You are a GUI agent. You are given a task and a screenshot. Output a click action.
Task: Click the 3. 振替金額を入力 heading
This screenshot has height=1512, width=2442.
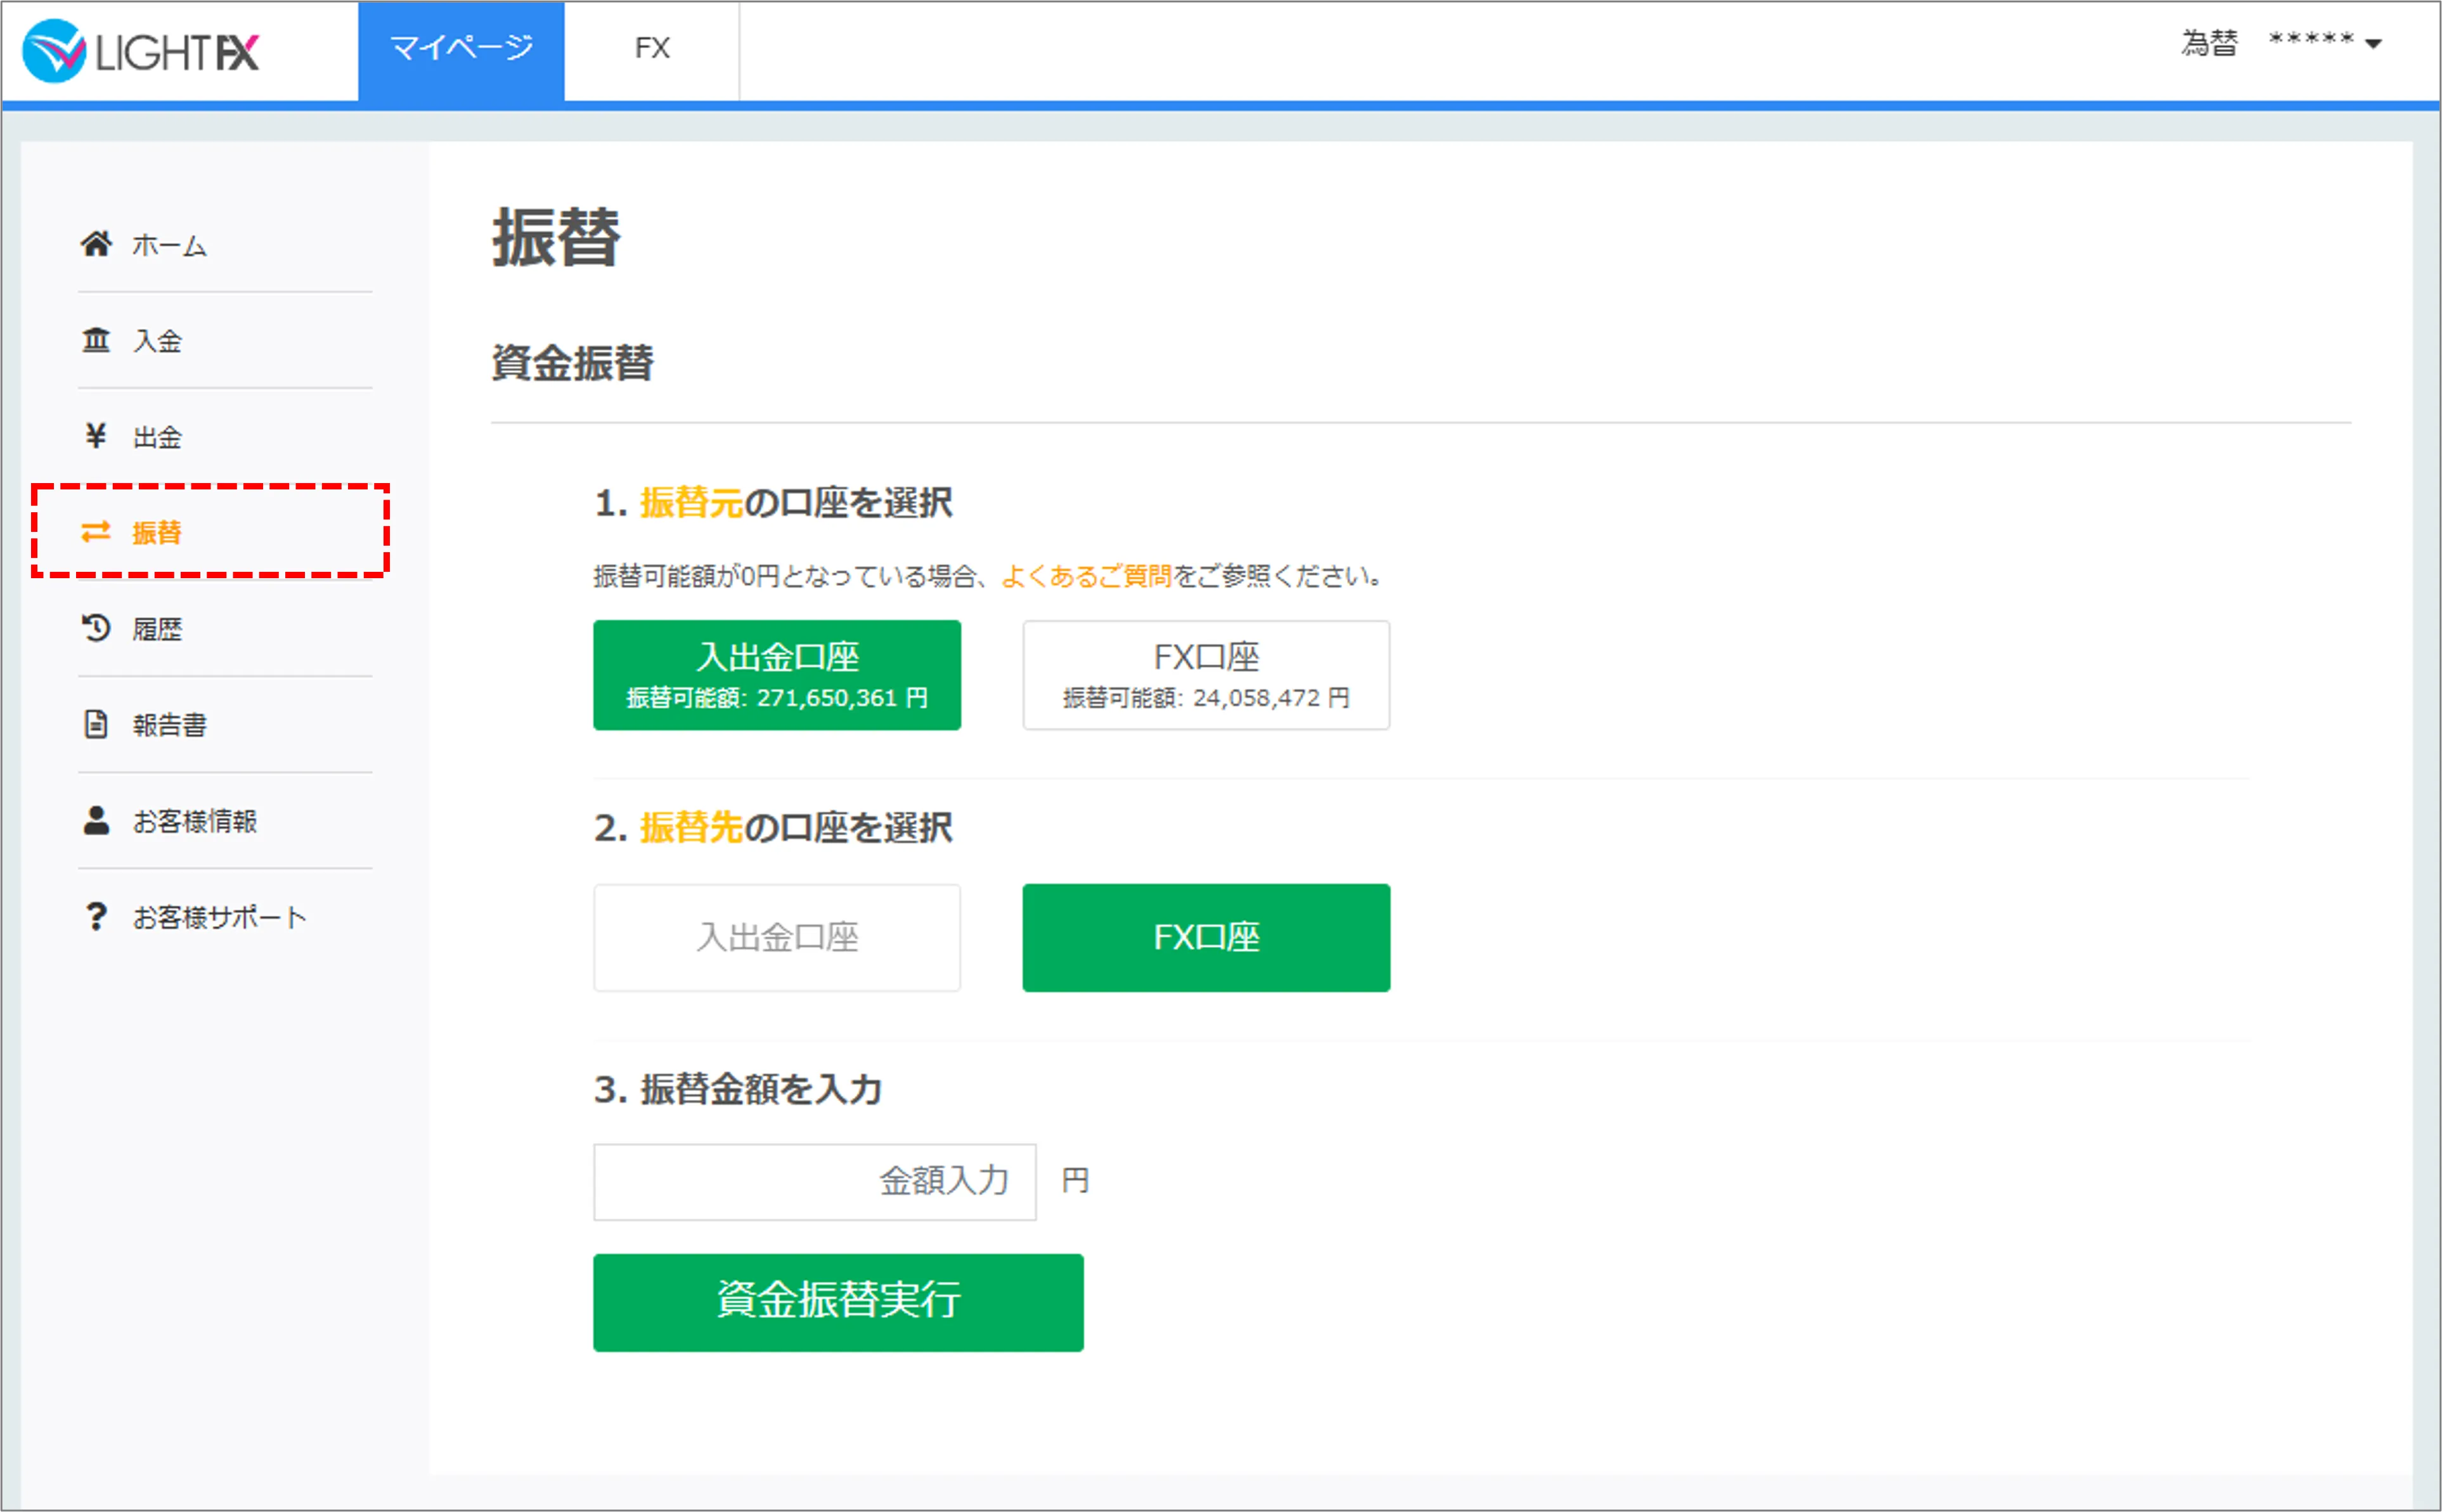(x=738, y=1089)
